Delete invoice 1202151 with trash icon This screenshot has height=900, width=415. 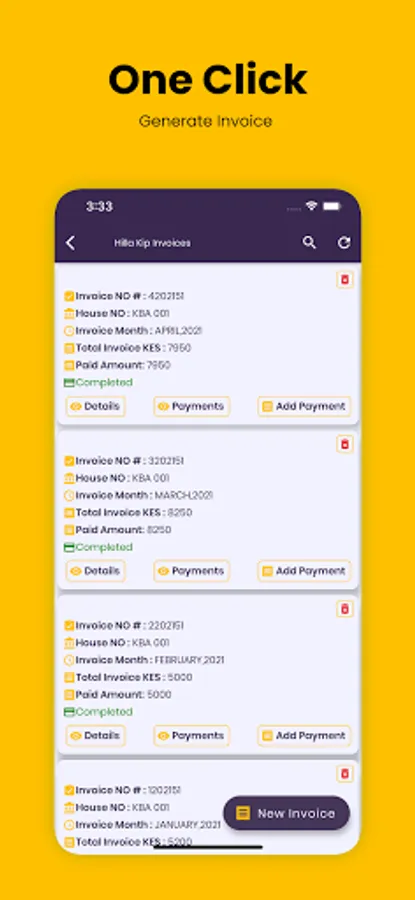(345, 774)
